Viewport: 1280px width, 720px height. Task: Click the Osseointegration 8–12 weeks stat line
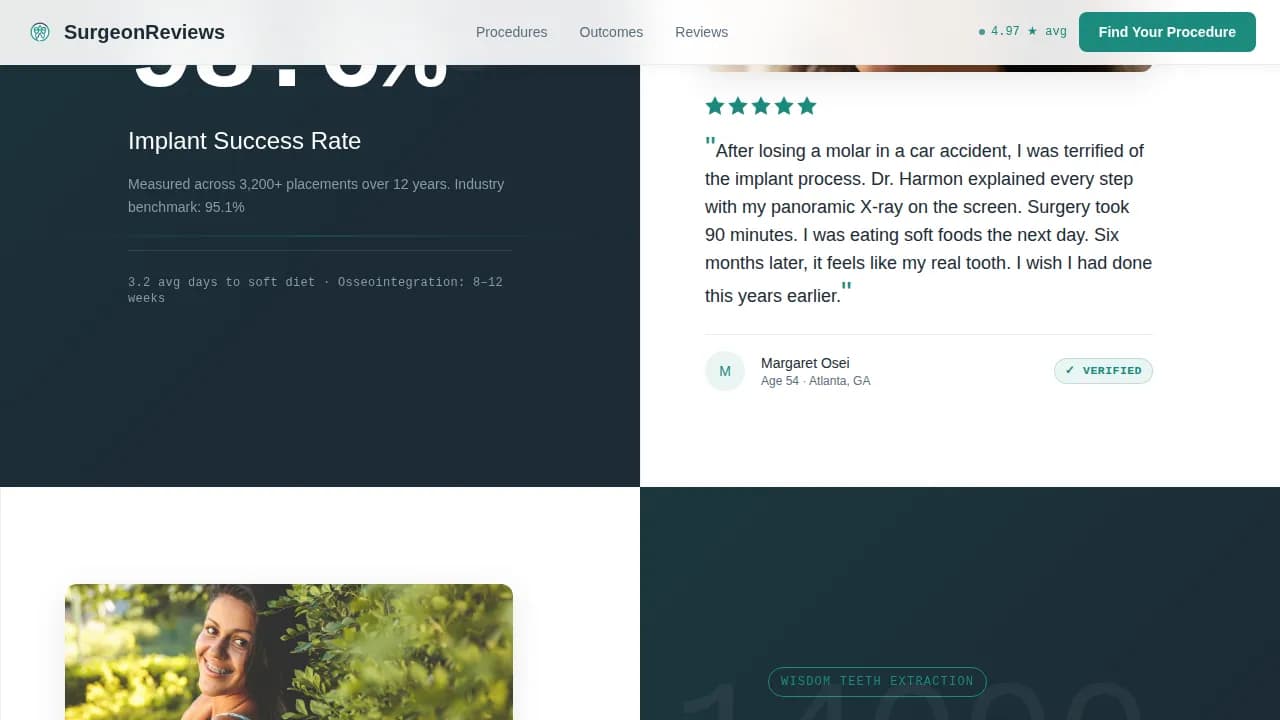pos(315,290)
